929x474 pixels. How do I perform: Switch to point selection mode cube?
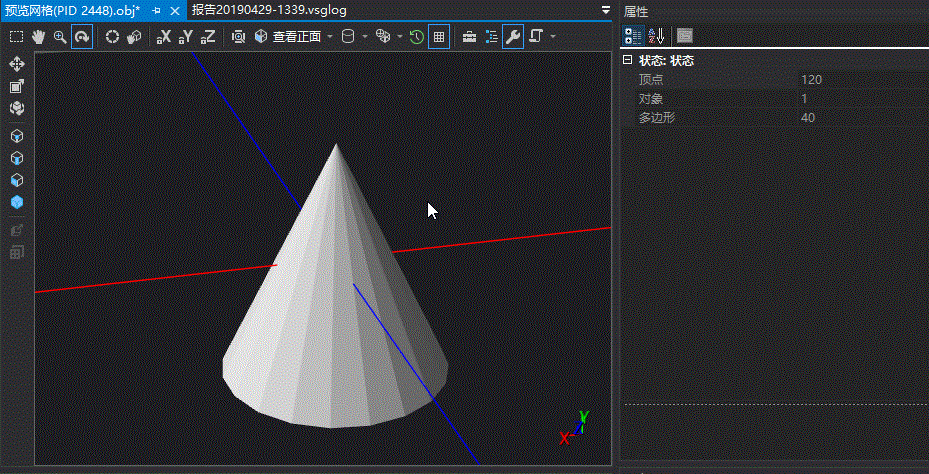[x=17, y=136]
